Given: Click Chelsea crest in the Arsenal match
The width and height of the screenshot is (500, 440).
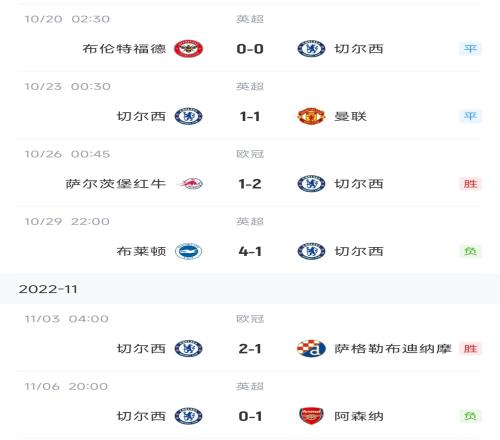Looking at the screenshot, I should [188, 416].
